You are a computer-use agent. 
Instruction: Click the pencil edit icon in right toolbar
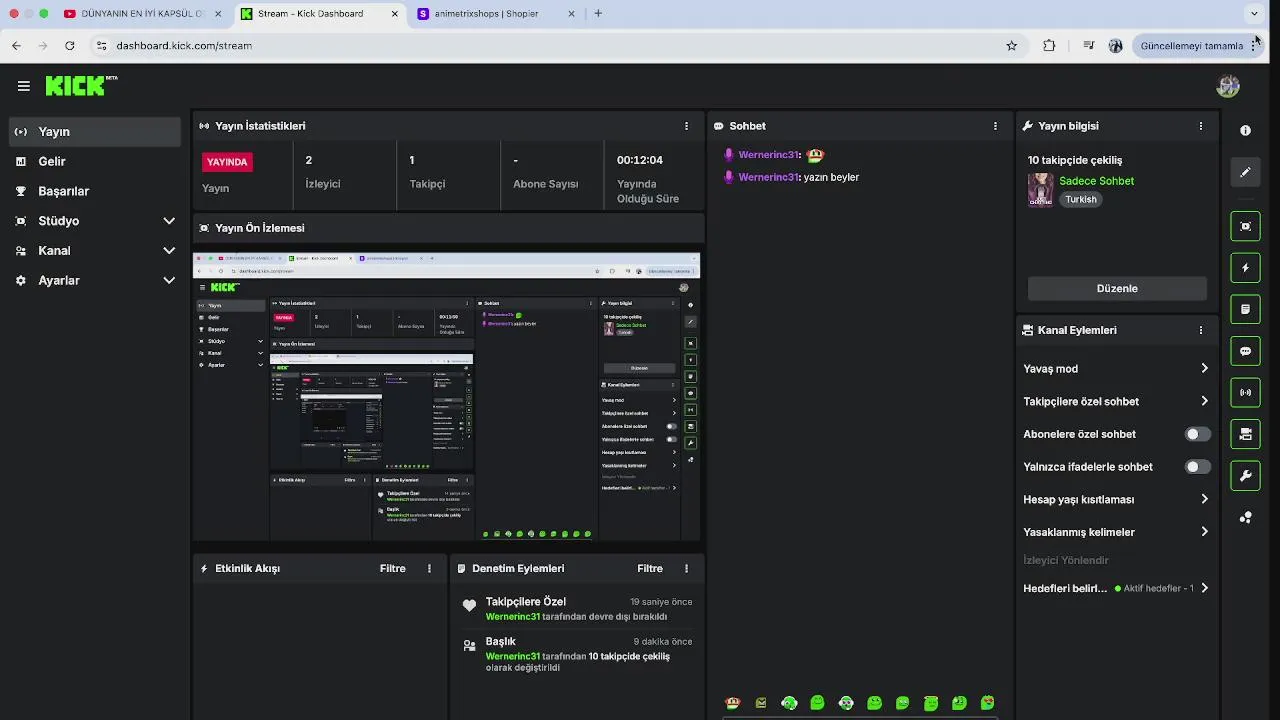(x=1245, y=172)
